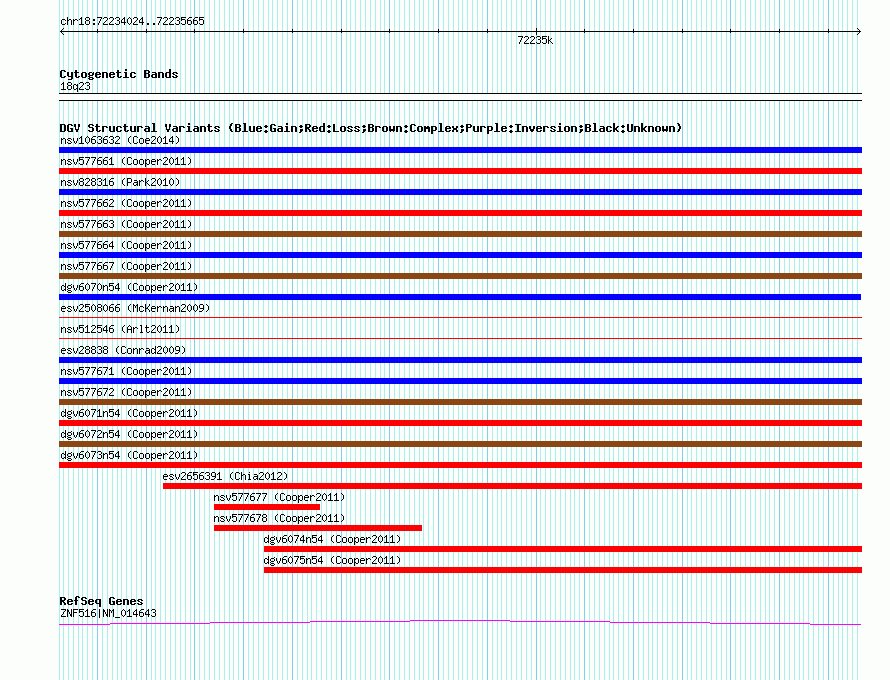Viewport: 890px width, 680px height.
Task: Click the left arrow end of ruler
Action: coord(62,32)
